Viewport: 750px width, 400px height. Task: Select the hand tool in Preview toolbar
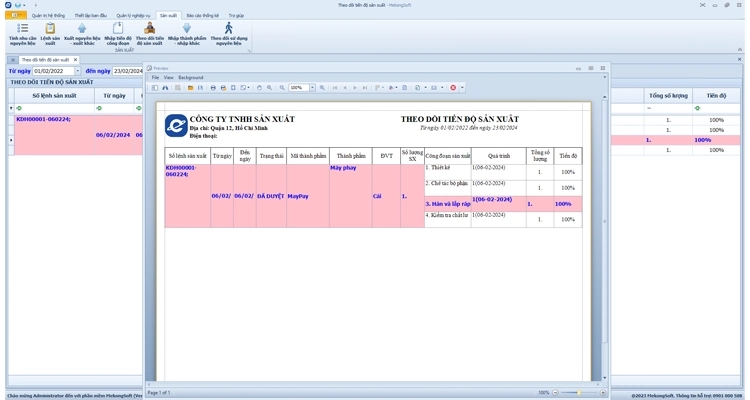tap(258, 88)
